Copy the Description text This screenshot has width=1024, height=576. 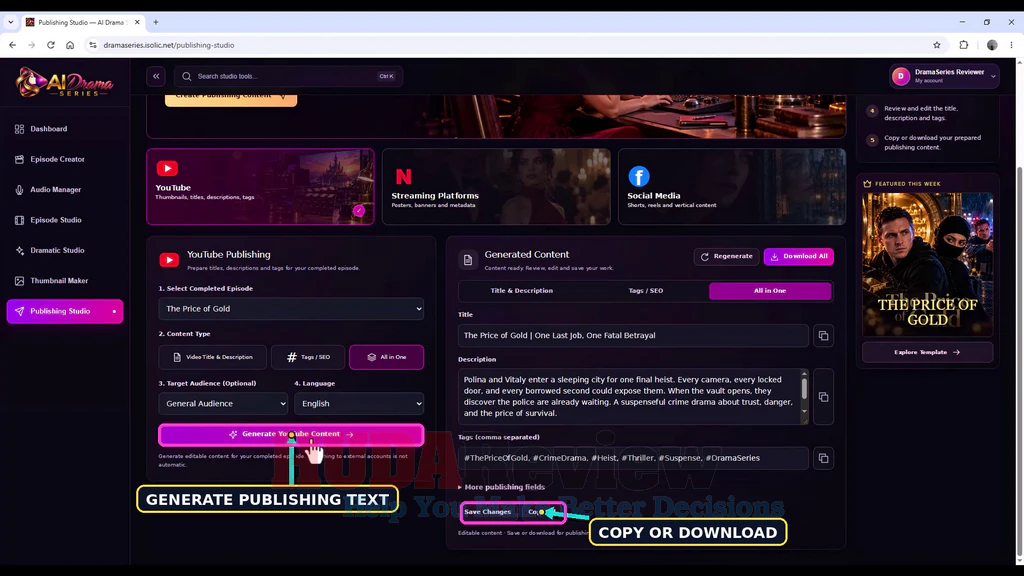pos(824,397)
